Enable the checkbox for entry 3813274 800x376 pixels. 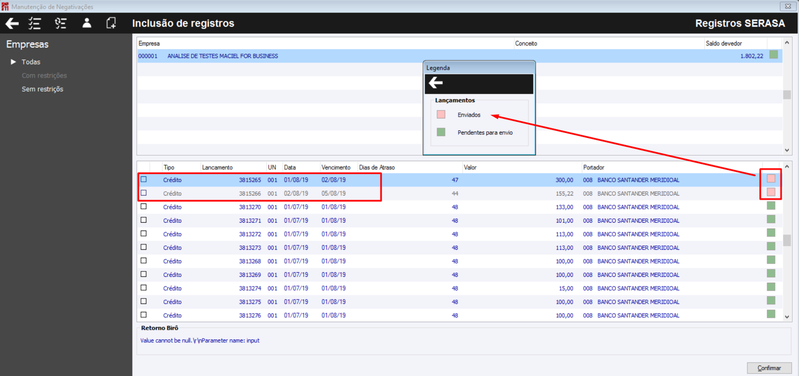pyautogui.click(x=143, y=288)
